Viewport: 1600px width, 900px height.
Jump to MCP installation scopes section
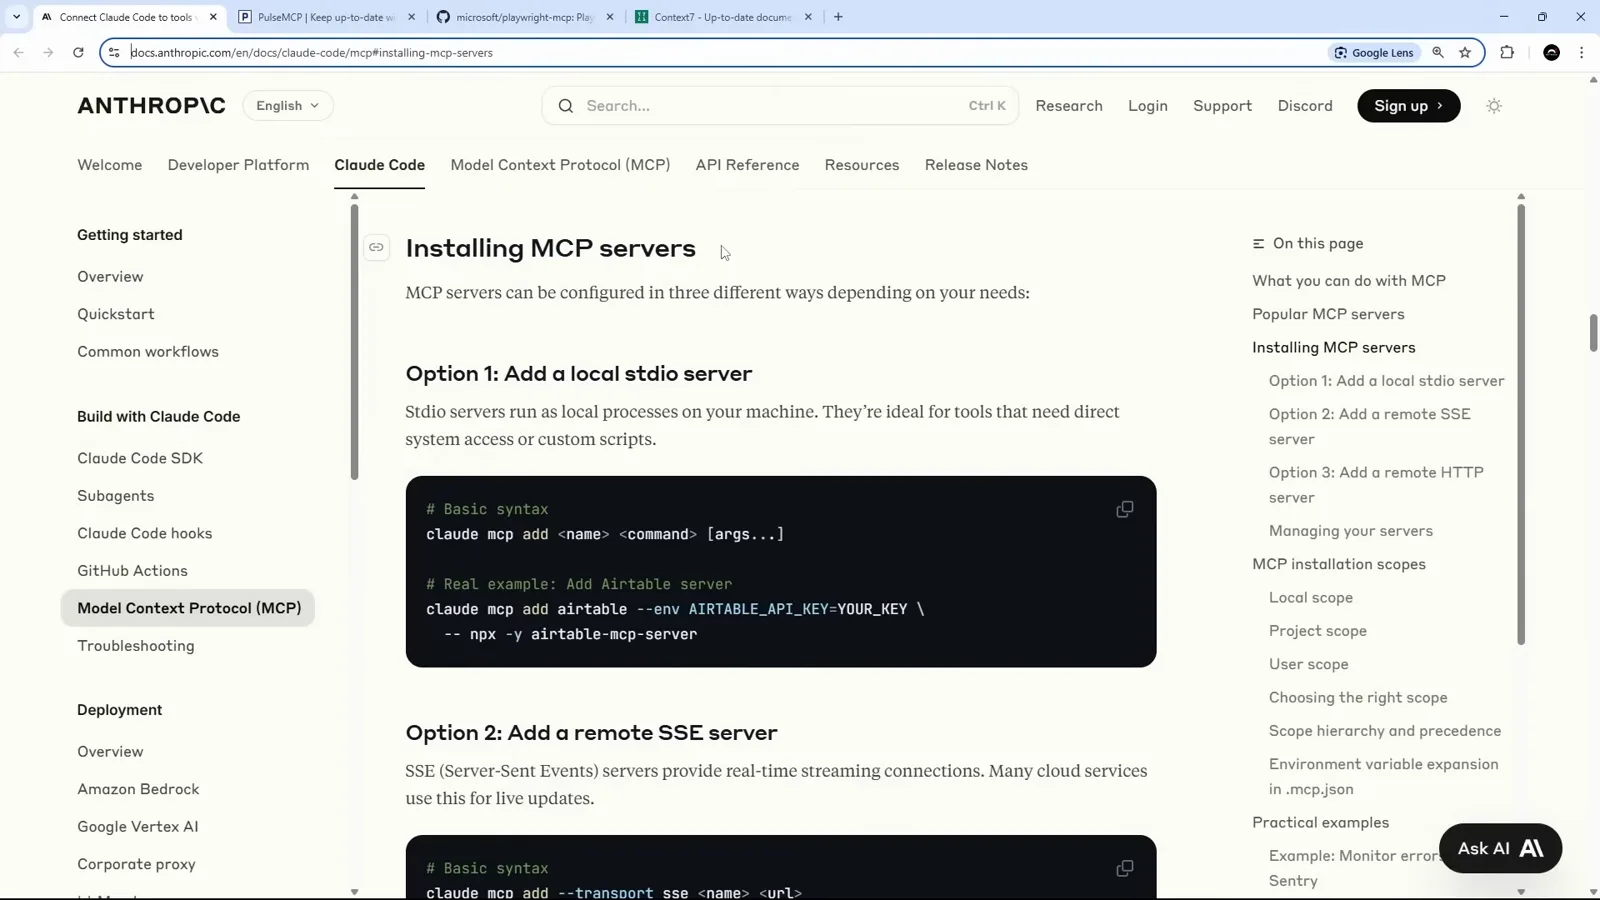(x=1339, y=564)
